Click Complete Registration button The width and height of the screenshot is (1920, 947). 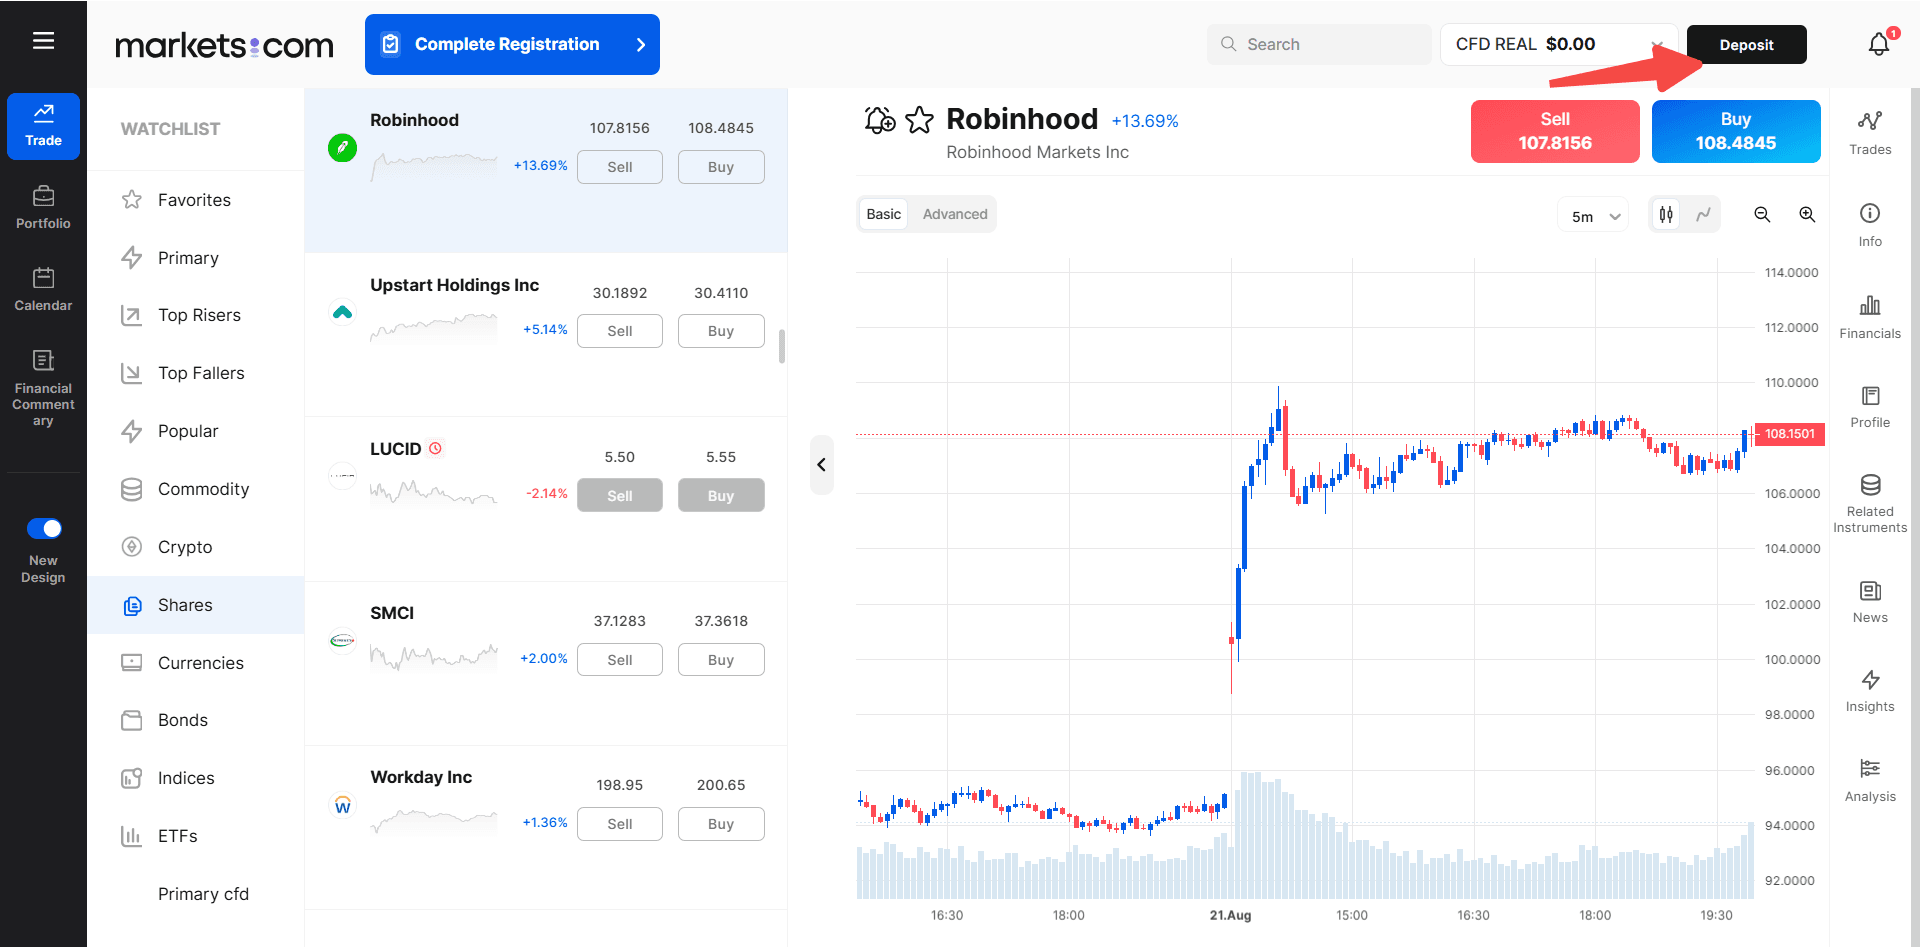coord(512,44)
